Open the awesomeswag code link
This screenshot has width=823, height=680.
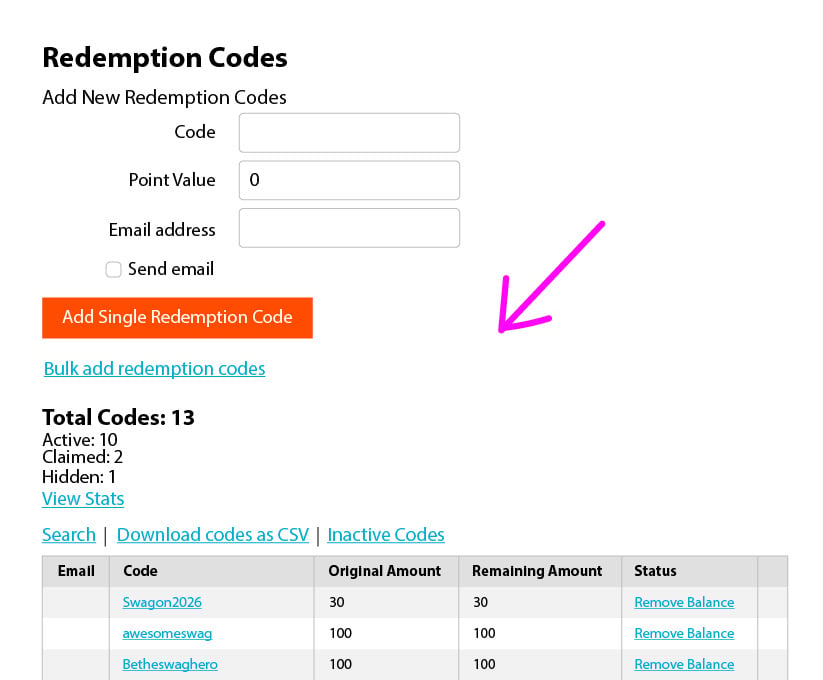click(167, 633)
